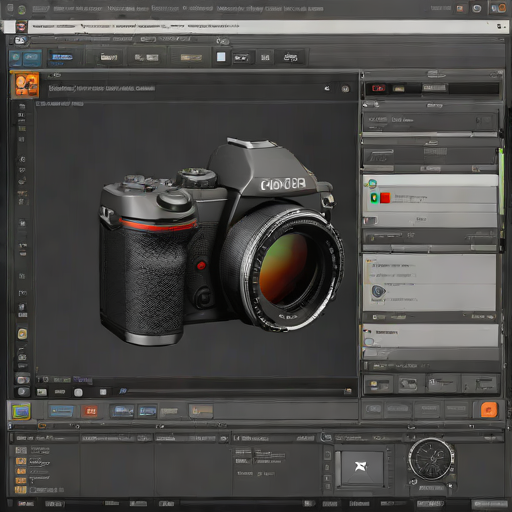
Task: Pick the red square color swatch
Action: pos(385,198)
